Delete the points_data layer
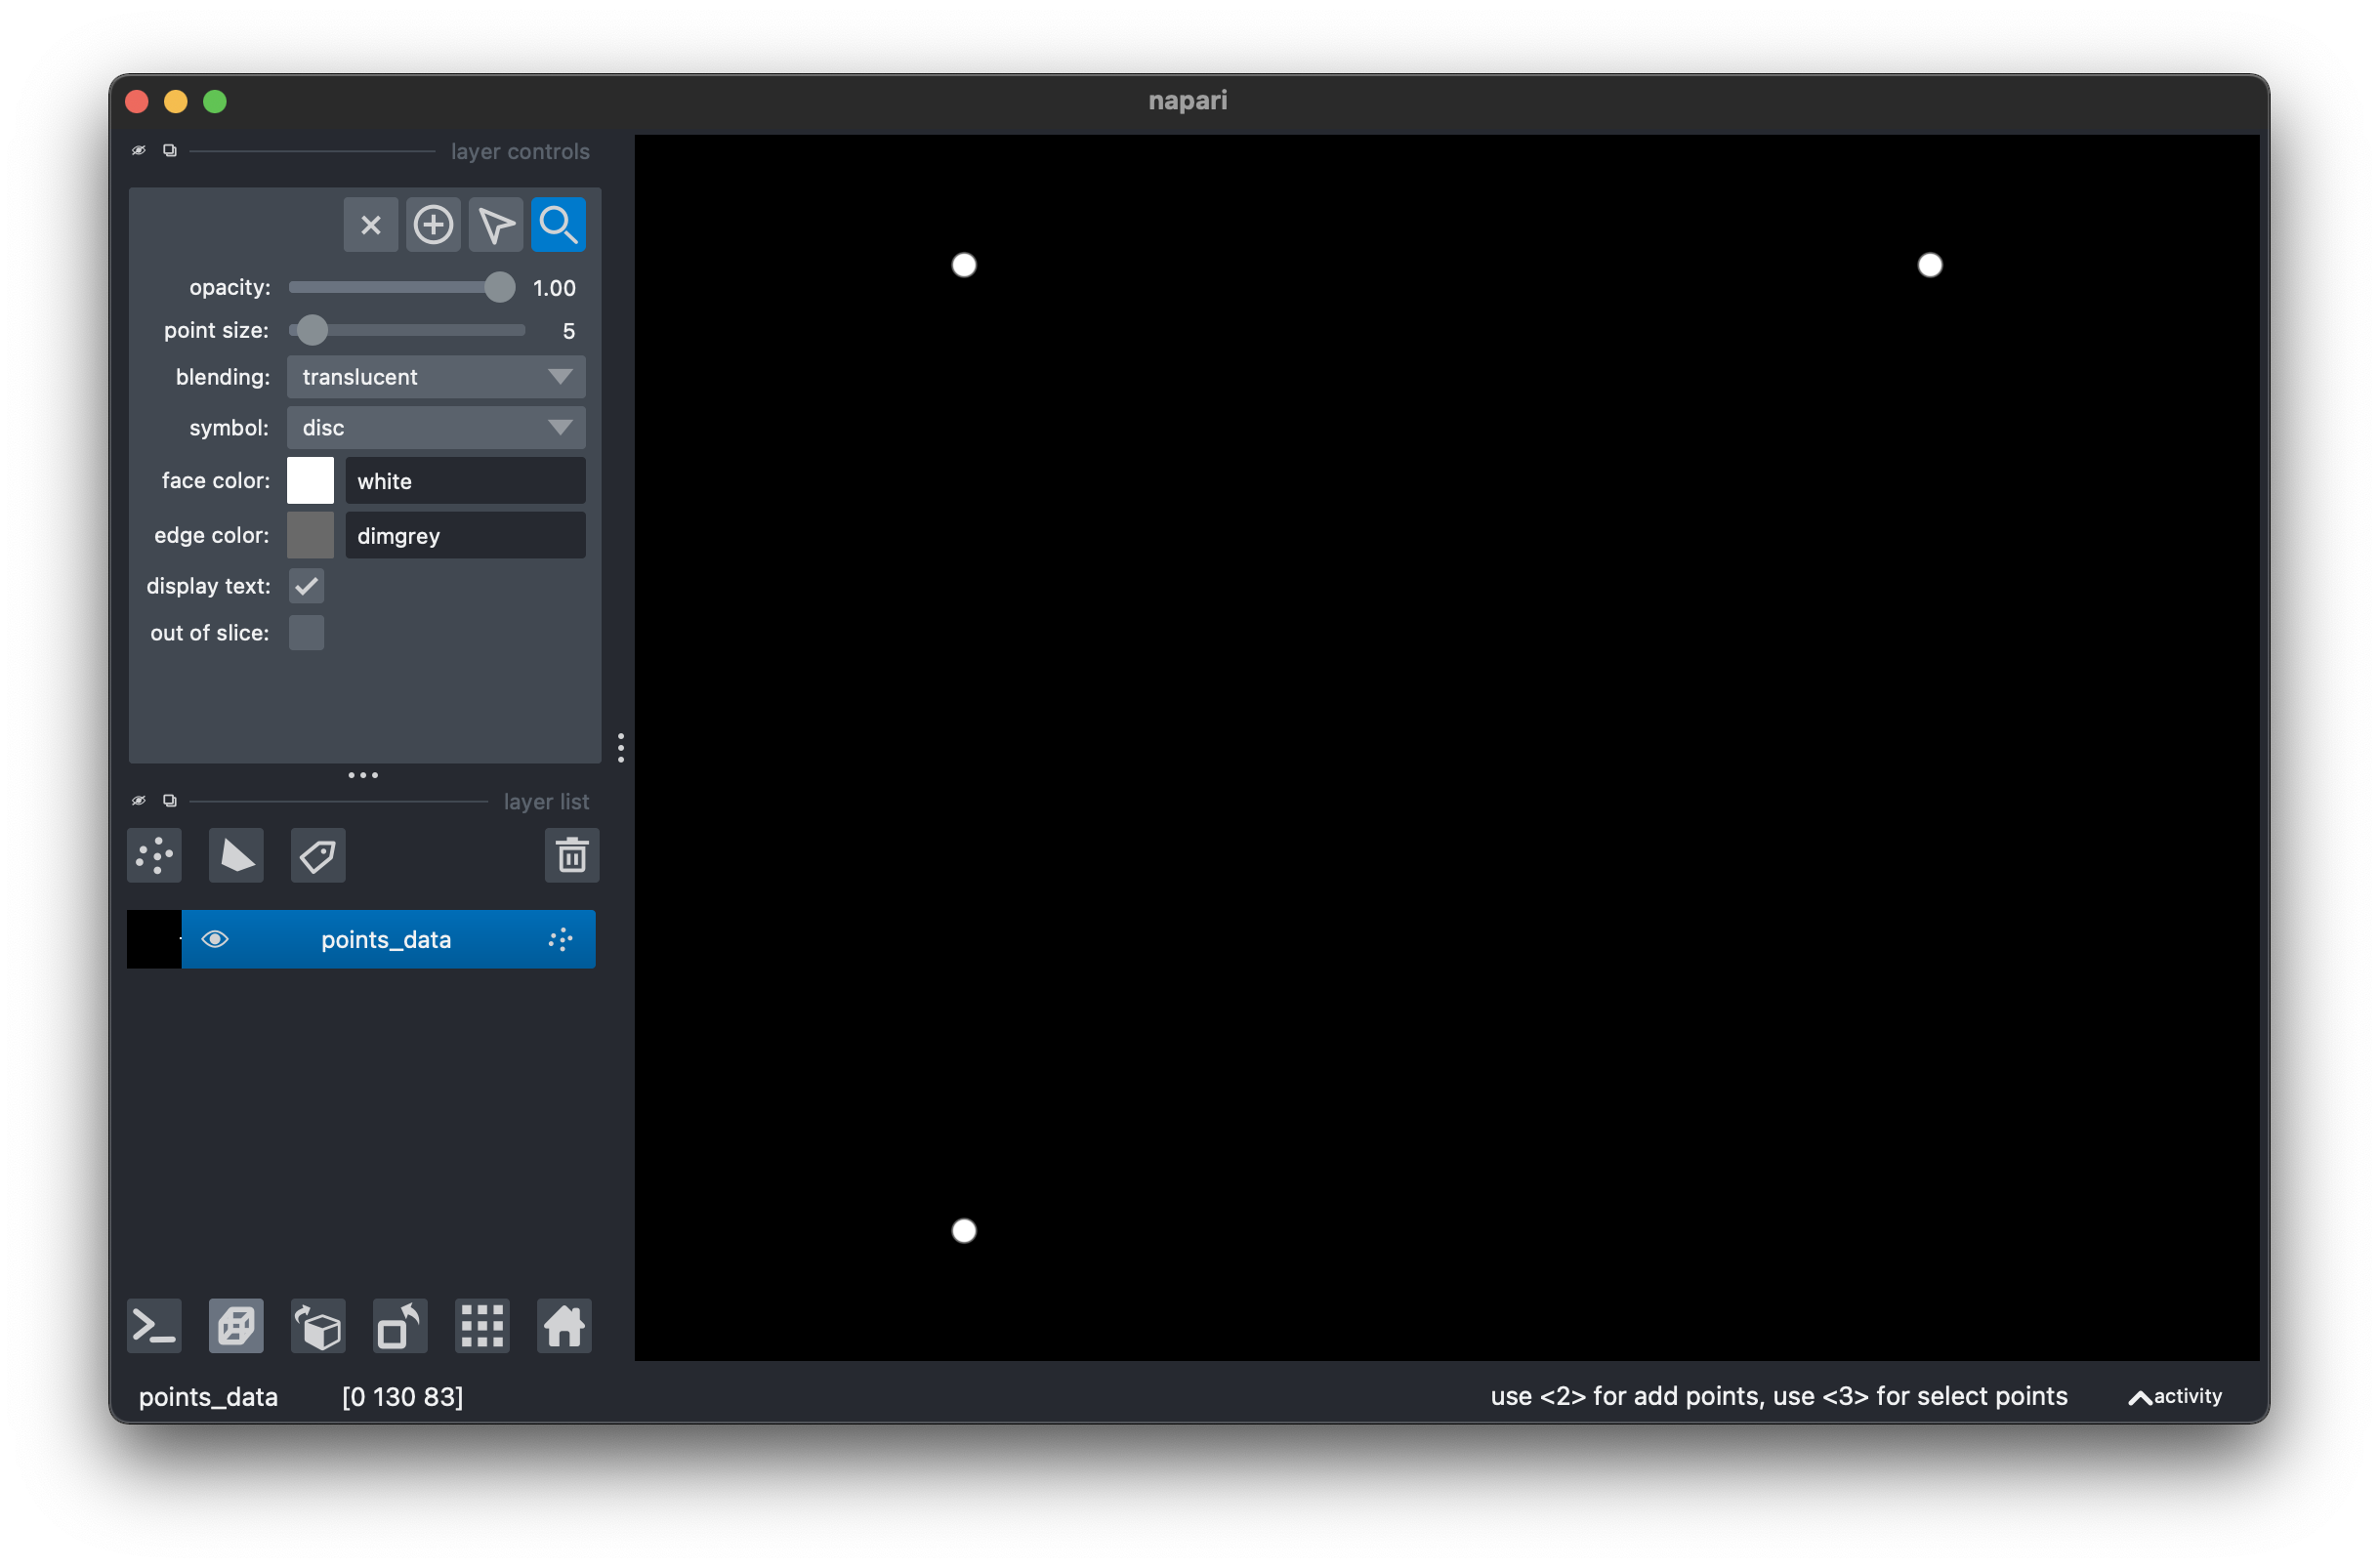This screenshot has width=2379, height=1568. point(572,855)
